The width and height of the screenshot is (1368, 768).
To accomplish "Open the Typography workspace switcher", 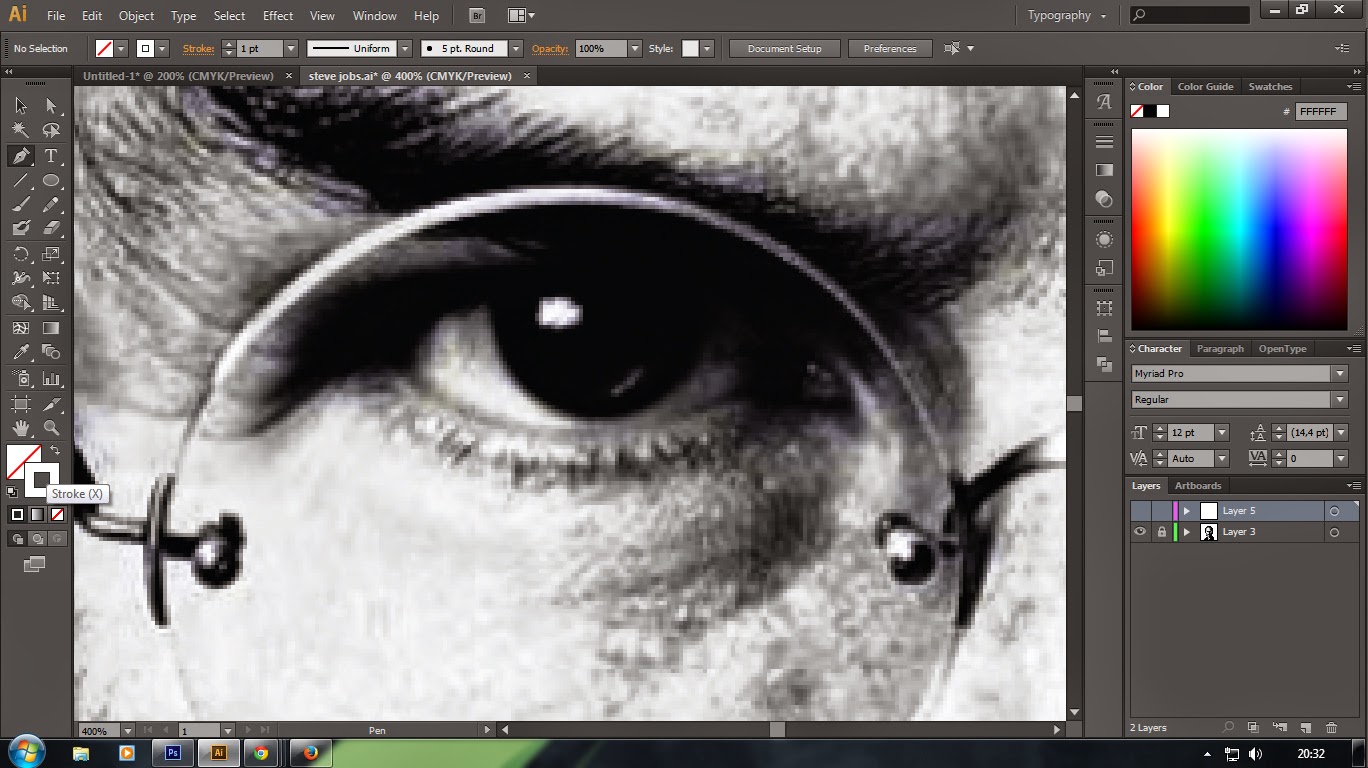I will click(x=1067, y=15).
